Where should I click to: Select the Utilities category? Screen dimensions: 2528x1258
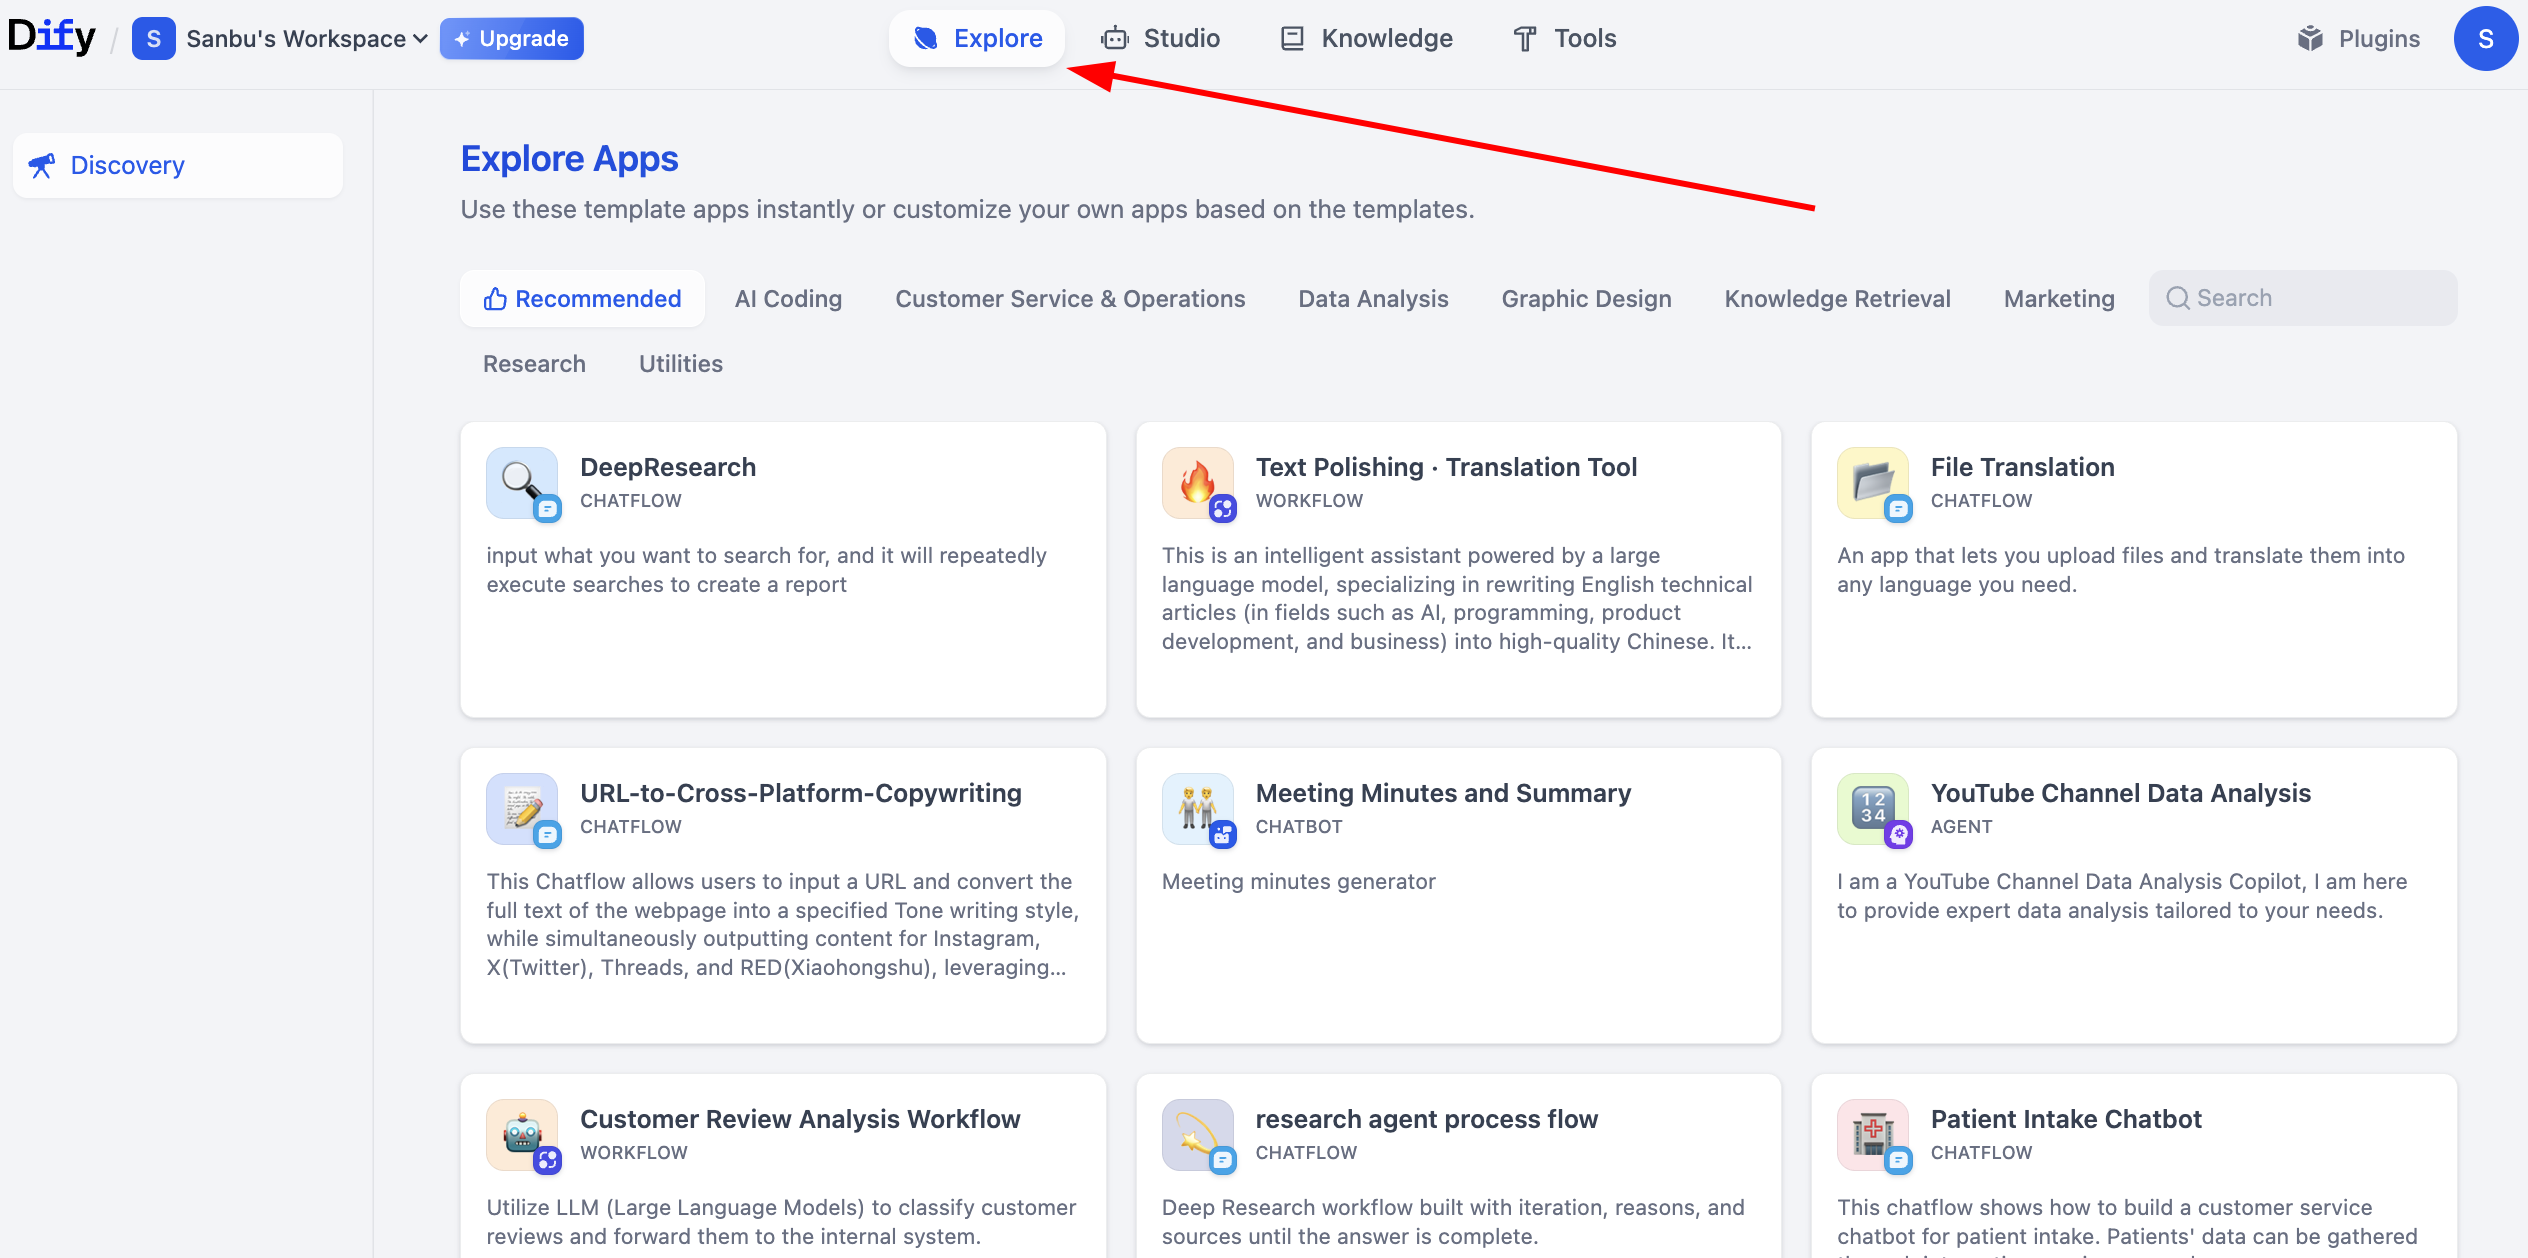coord(680,364)
